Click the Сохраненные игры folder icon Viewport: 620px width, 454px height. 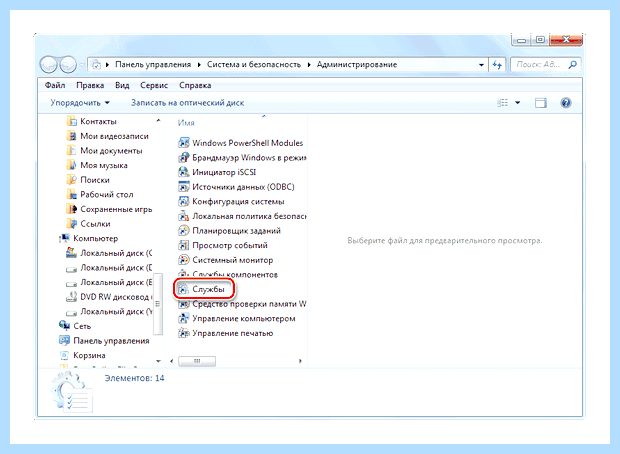pyautogui.click(x=72, y=209)
